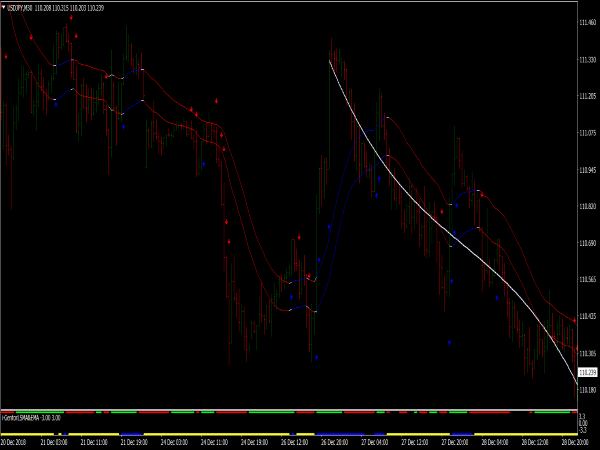Click the 21 Dec 19:00 time label

tap(134, 442)
